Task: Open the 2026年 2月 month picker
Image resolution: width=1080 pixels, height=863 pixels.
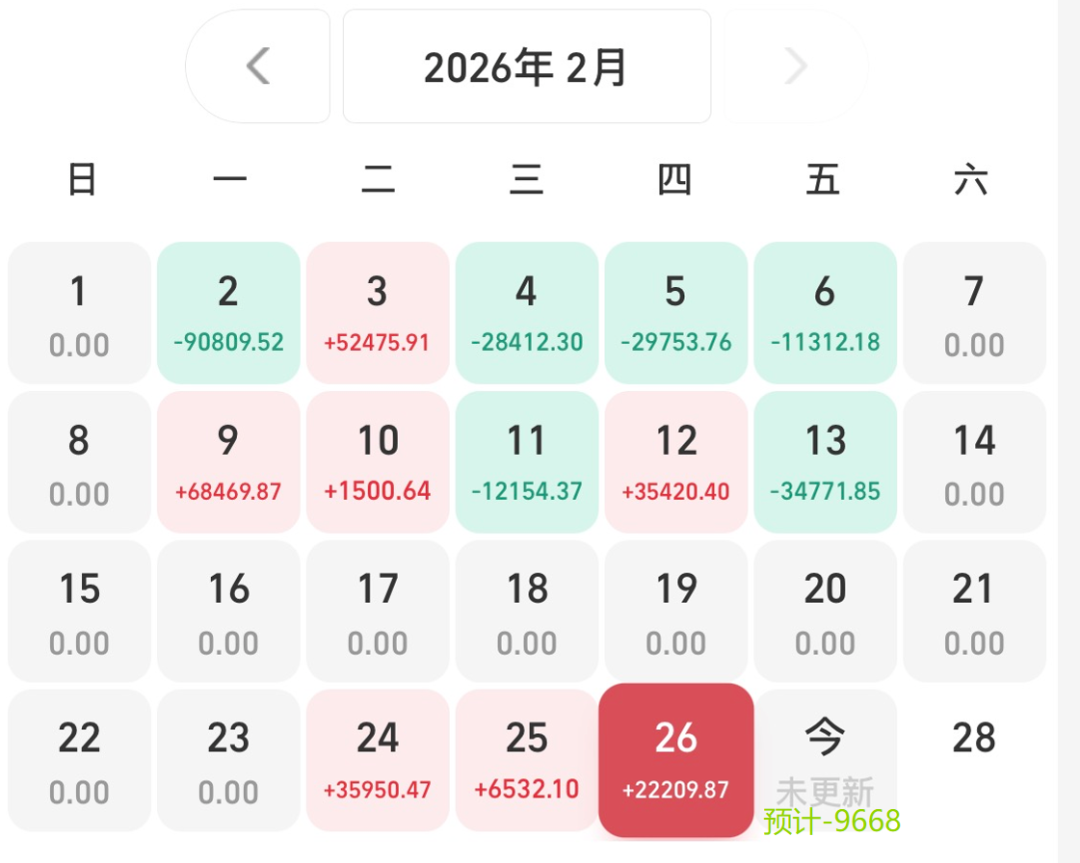Action: (527, 66)
